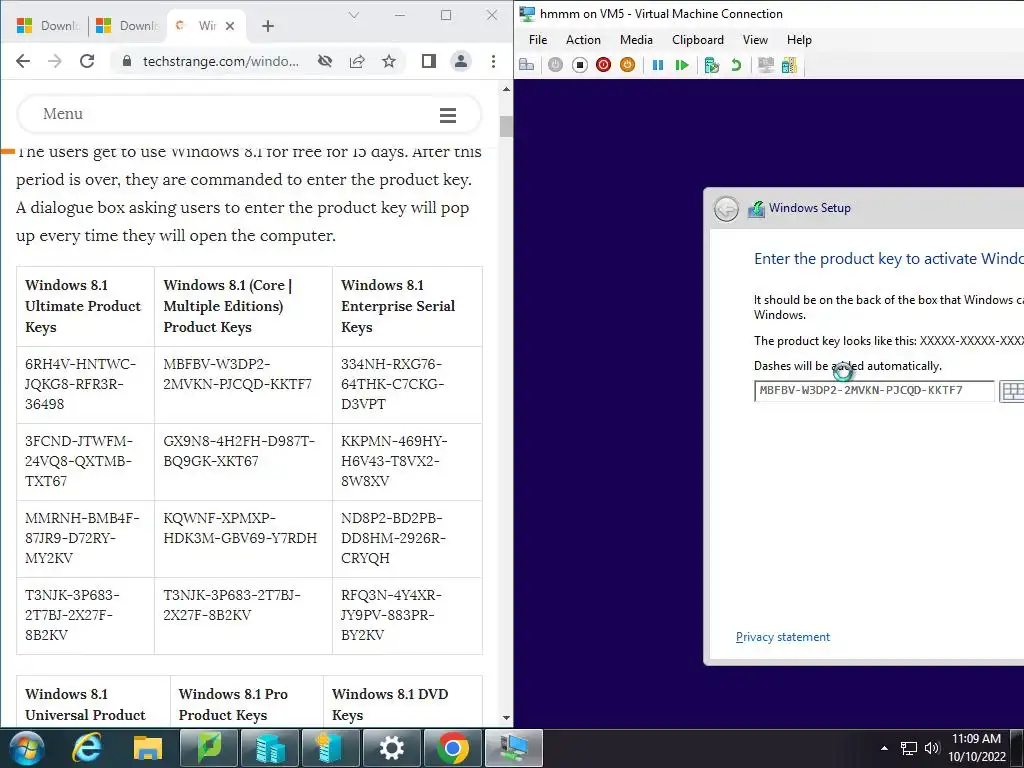Click the back arrow in Windows Setup

[x=726, y=209]
